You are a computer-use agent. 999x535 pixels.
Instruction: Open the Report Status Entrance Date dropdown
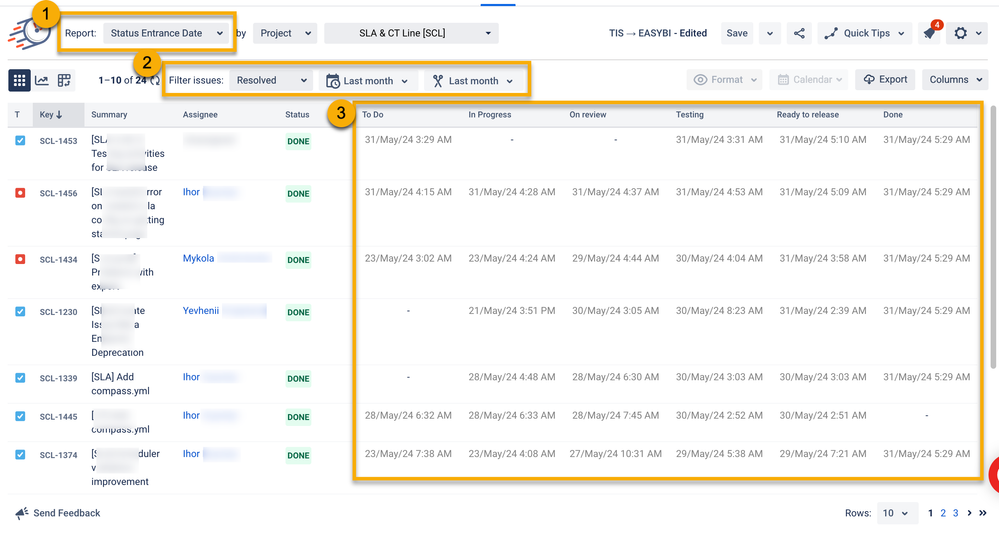166,33
